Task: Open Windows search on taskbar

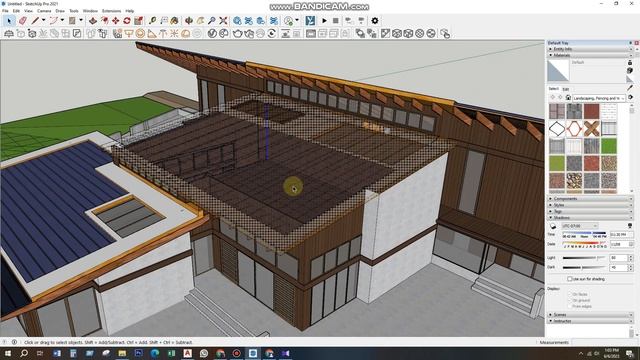Action: pyautogui.click(x=24, y=353)
